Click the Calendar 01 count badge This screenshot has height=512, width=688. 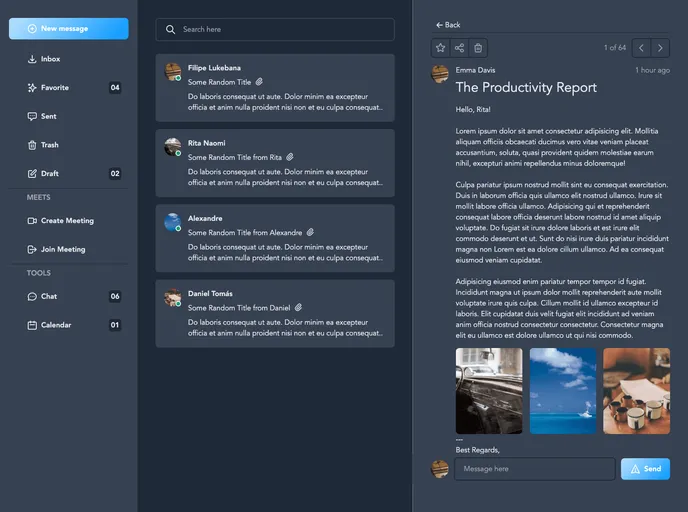115,325
